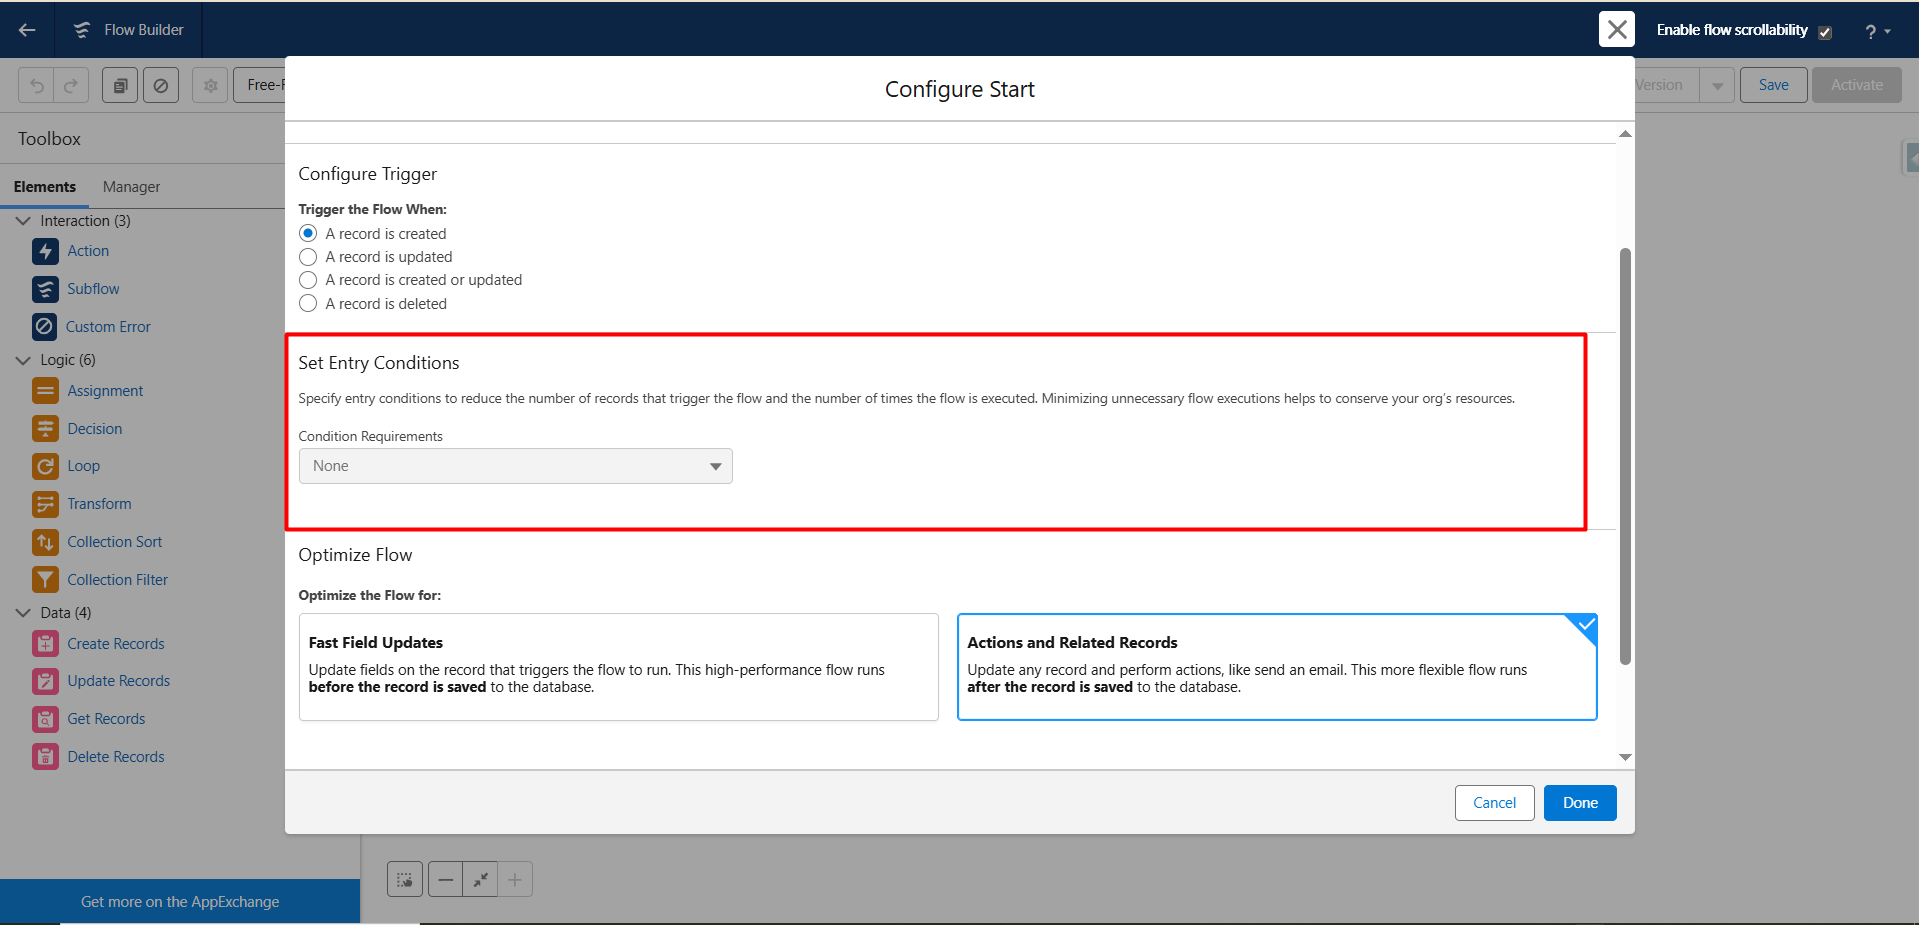This screenshot has height=925, width=1919.
Task: Select the Elements tab
Action: coord(45,187)
